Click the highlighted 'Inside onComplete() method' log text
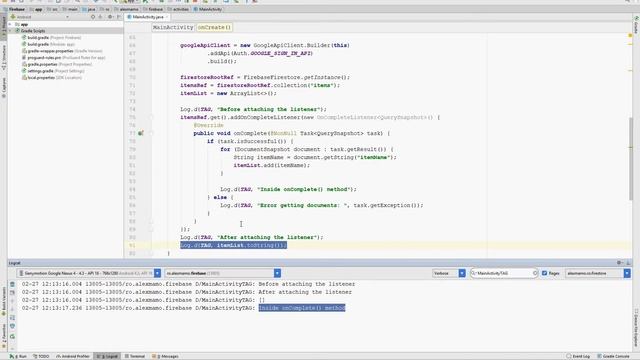This screenshot has height=360, width=640. (x=302, y=308)
